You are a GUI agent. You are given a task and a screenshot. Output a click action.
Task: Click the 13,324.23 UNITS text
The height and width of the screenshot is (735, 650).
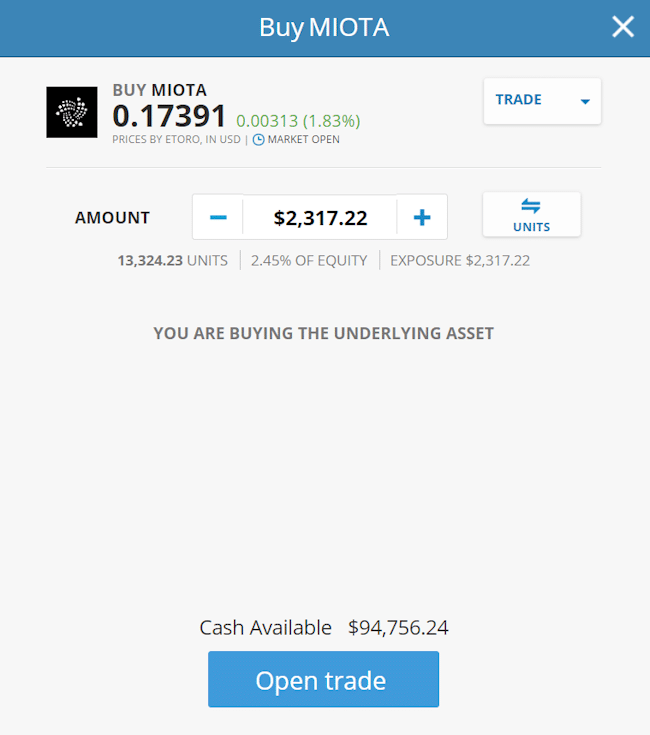coord(172,261)
